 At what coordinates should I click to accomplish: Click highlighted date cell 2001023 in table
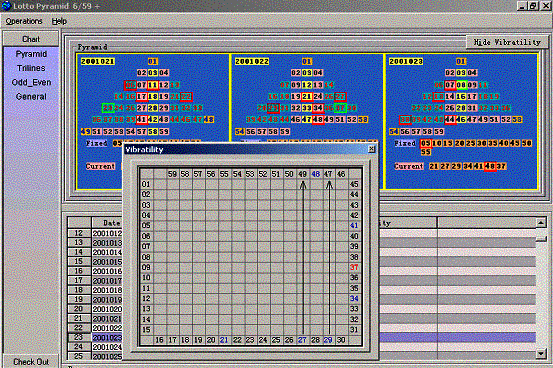tap(107, 338)
